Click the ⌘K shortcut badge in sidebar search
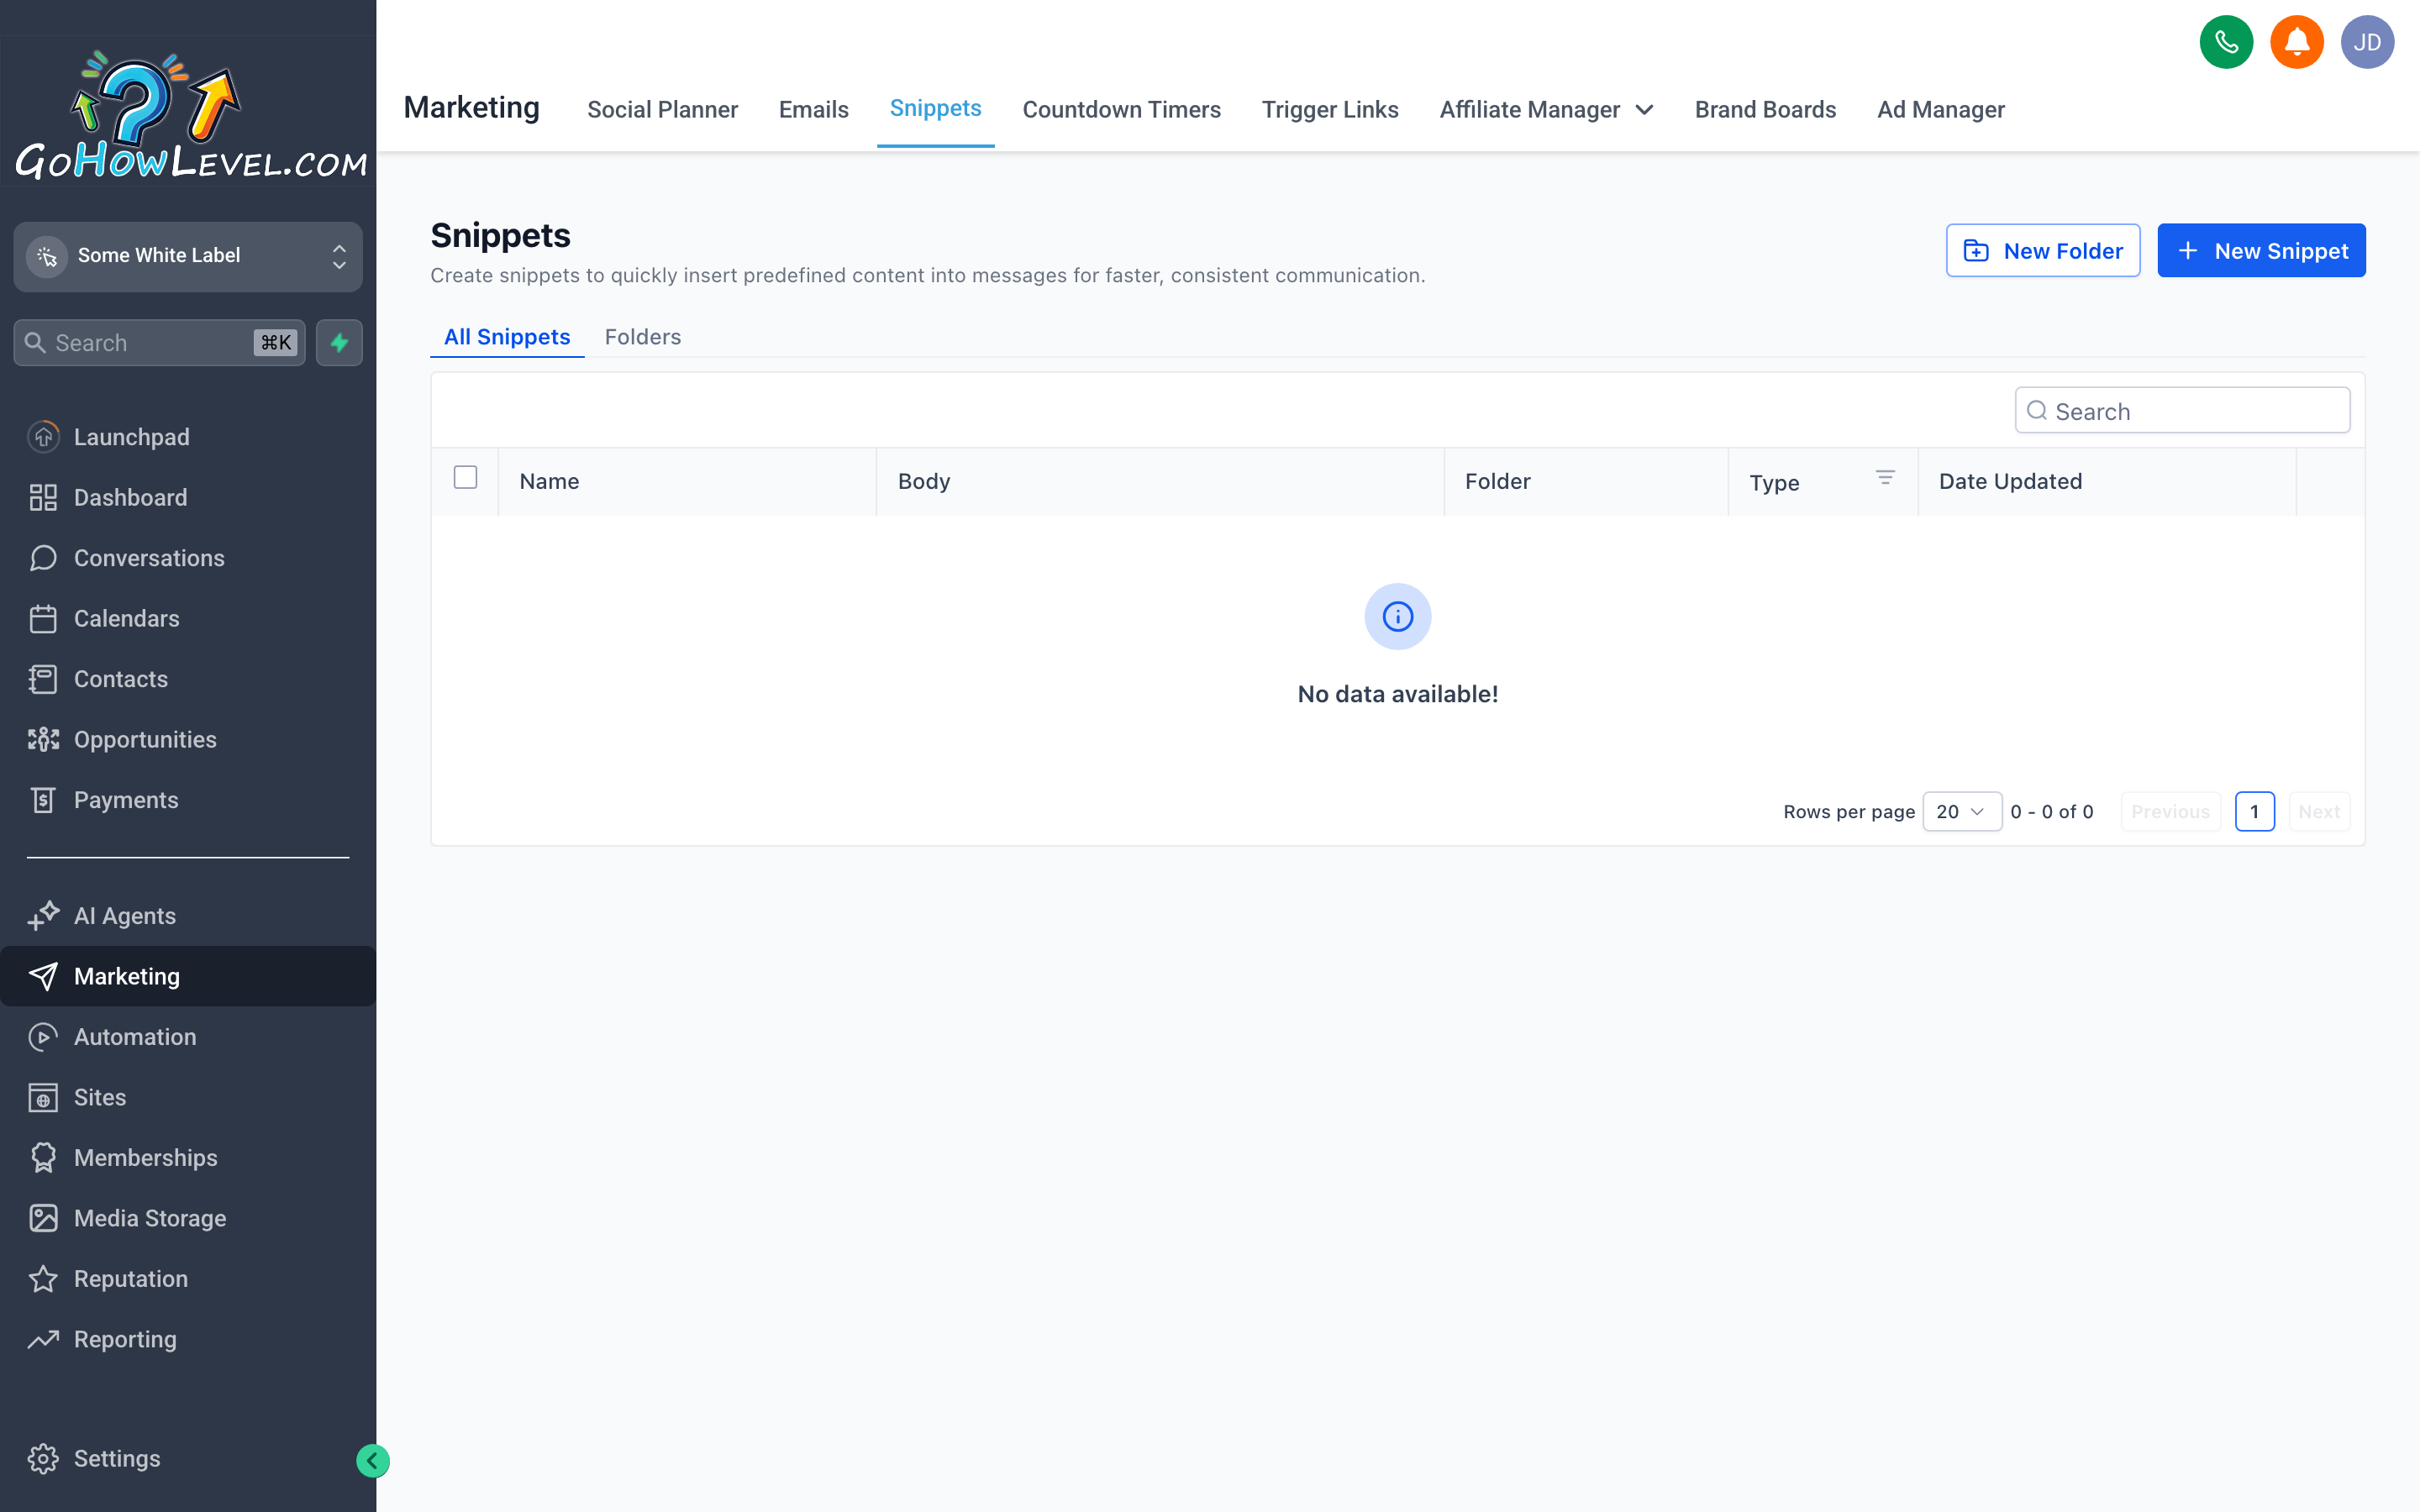Screen dimensions: 2420x1512 pyautogui.click(x=276, y=343)
